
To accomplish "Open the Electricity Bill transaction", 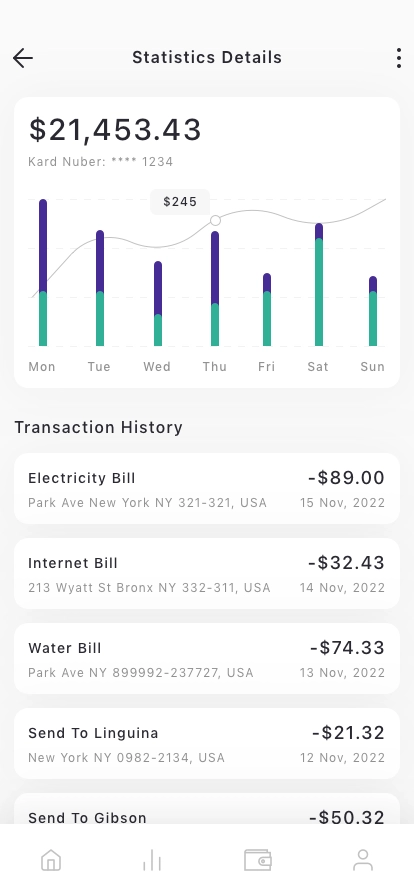I will coord(207,489).
